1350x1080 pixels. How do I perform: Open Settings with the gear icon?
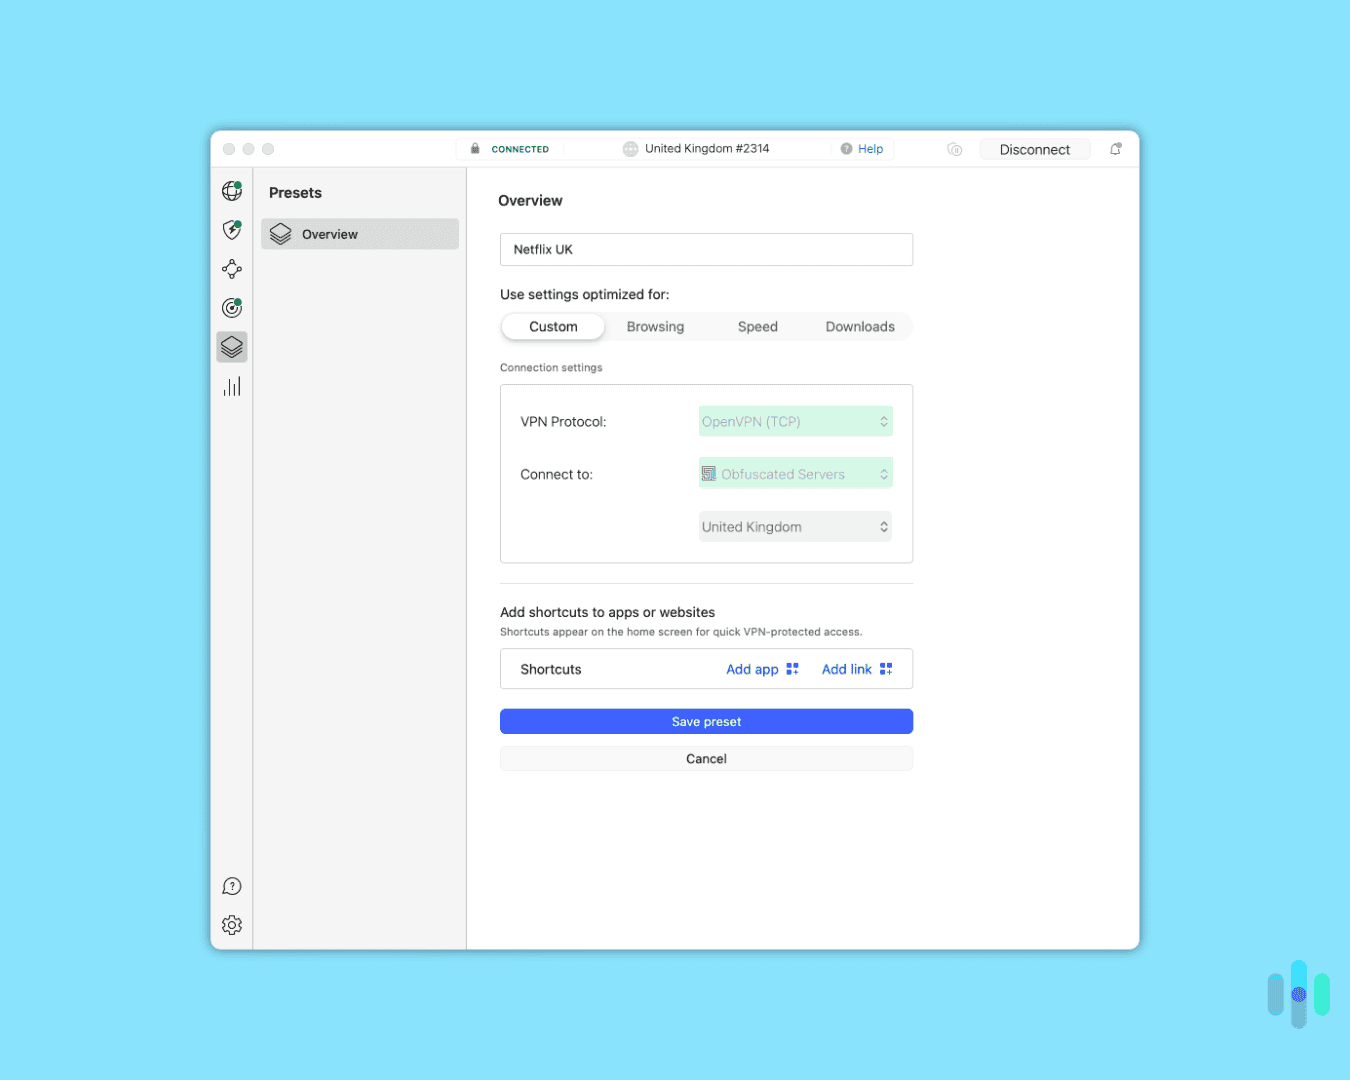point(231,925)
